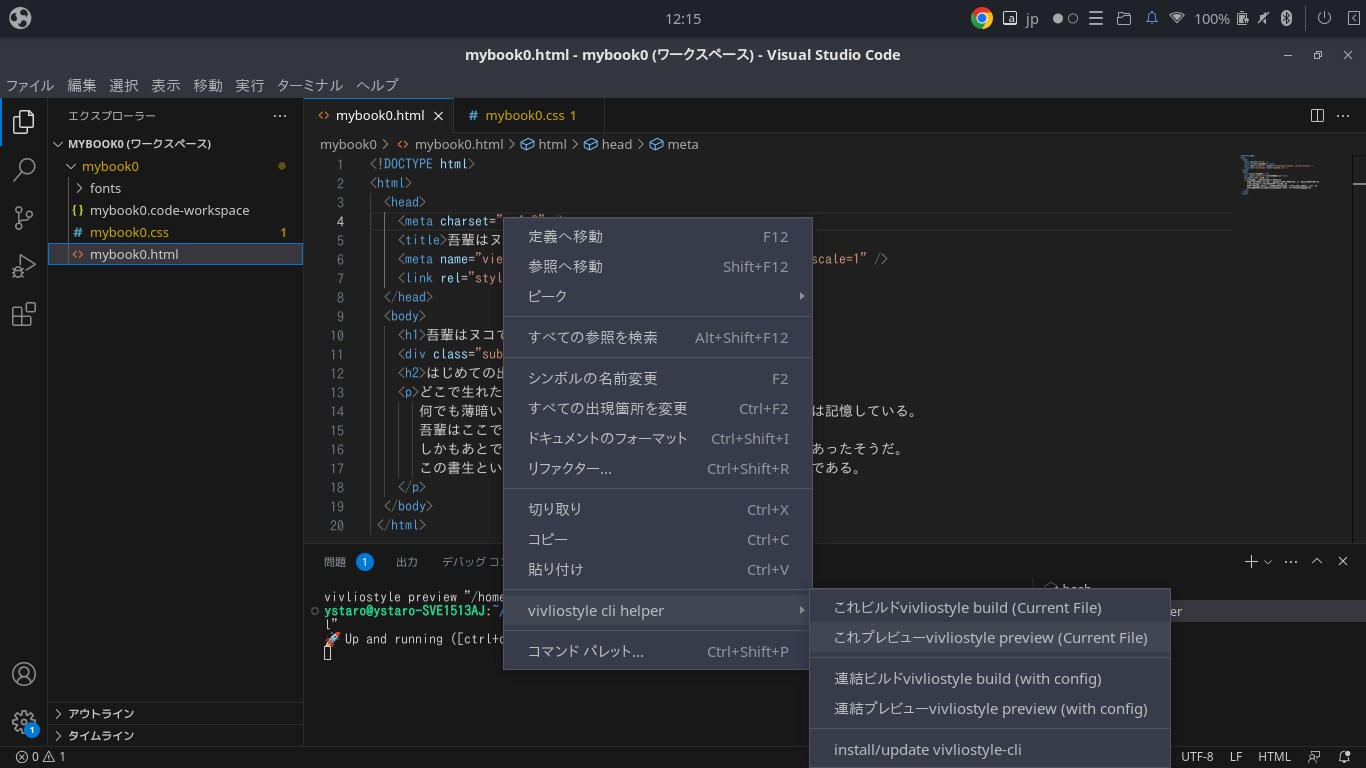The width and height of the screenshot is (1366, 768).
Task: Select the mybook0.html editor tab
Action: point(379,116)
